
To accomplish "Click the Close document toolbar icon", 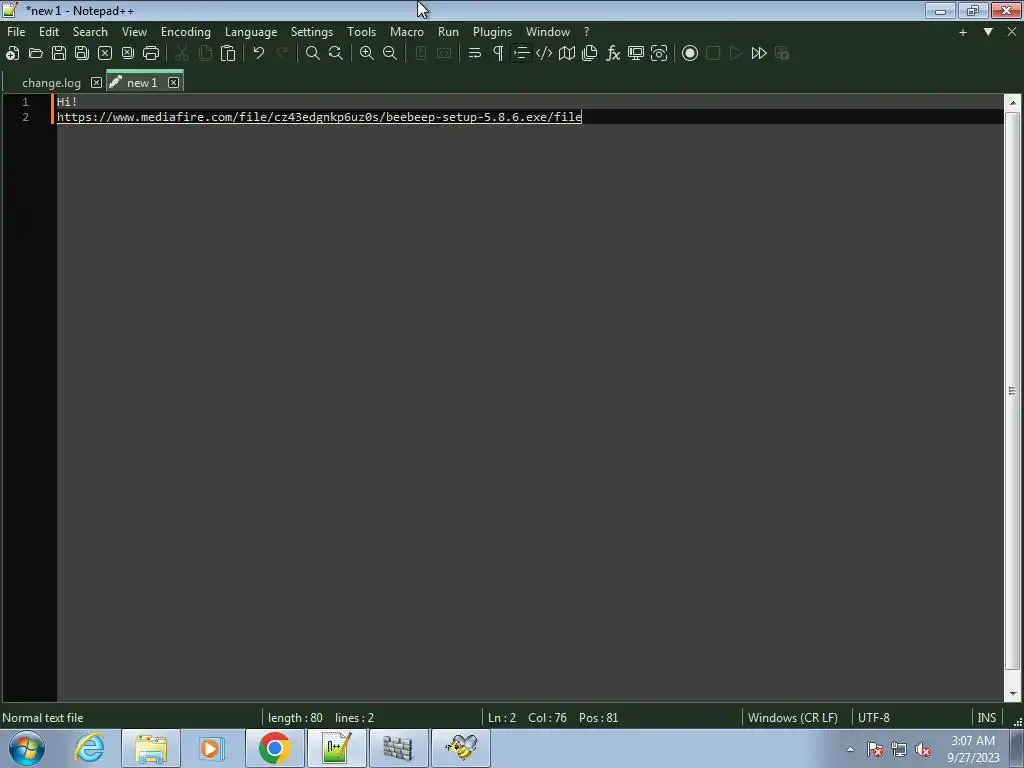I will point(104,54).
